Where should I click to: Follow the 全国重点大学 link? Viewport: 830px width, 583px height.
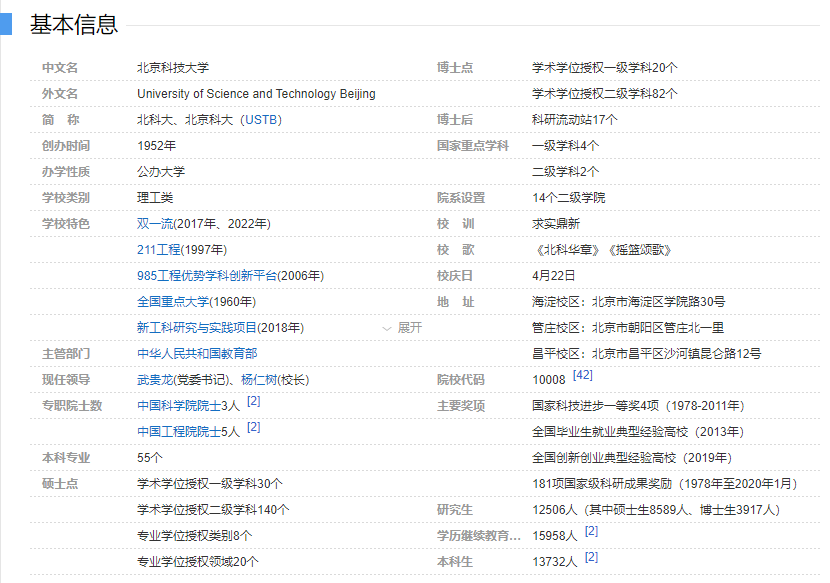pos(172,302)
